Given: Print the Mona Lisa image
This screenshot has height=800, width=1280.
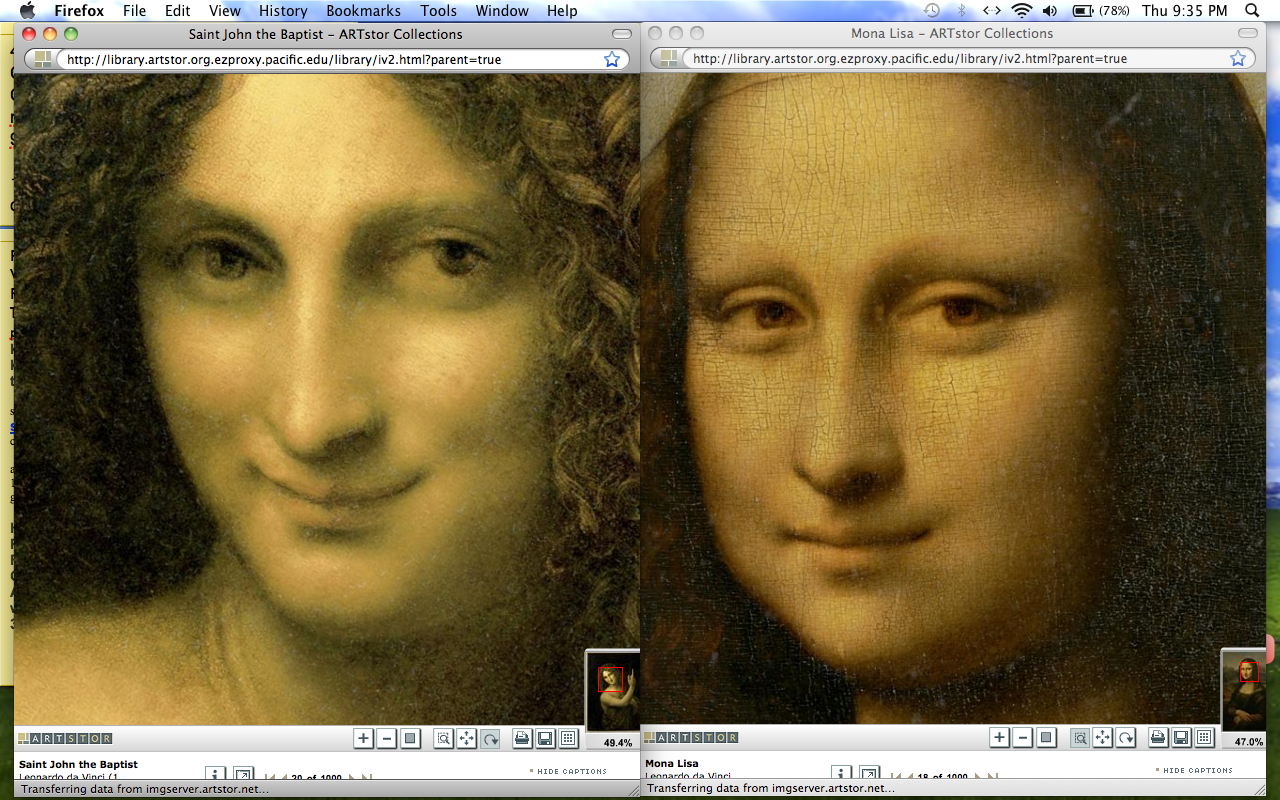Looking at the screenshot, I should (1158, 737).
